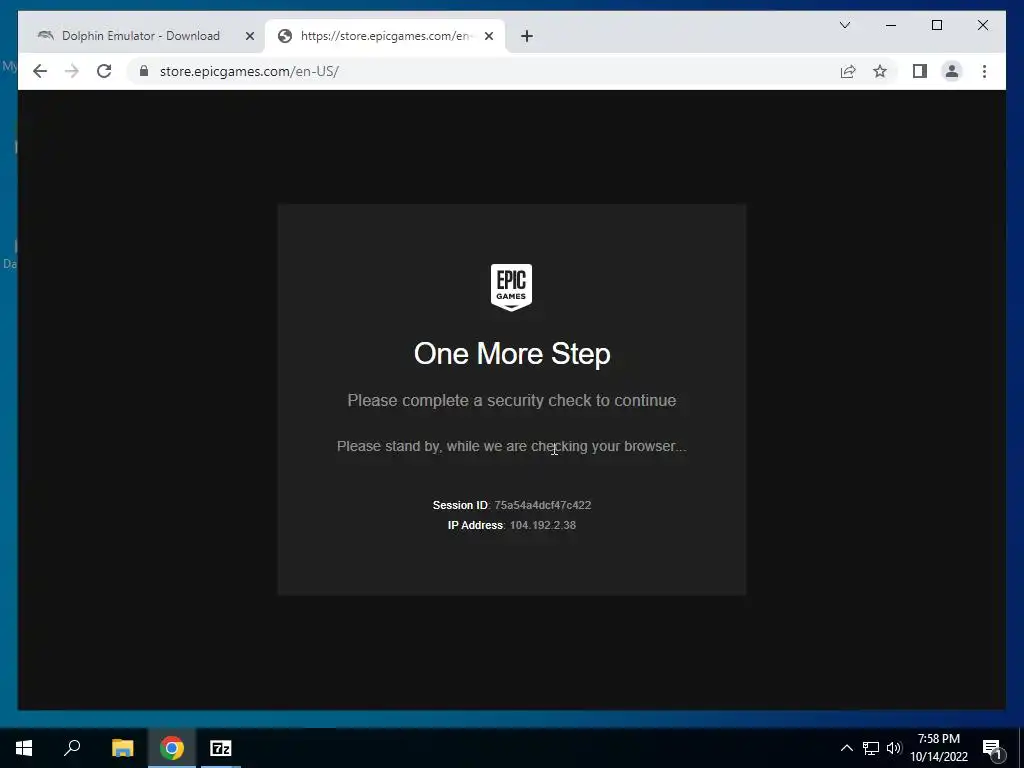
Task: Select the IP address 104.192.2.38
Action: 543,525
